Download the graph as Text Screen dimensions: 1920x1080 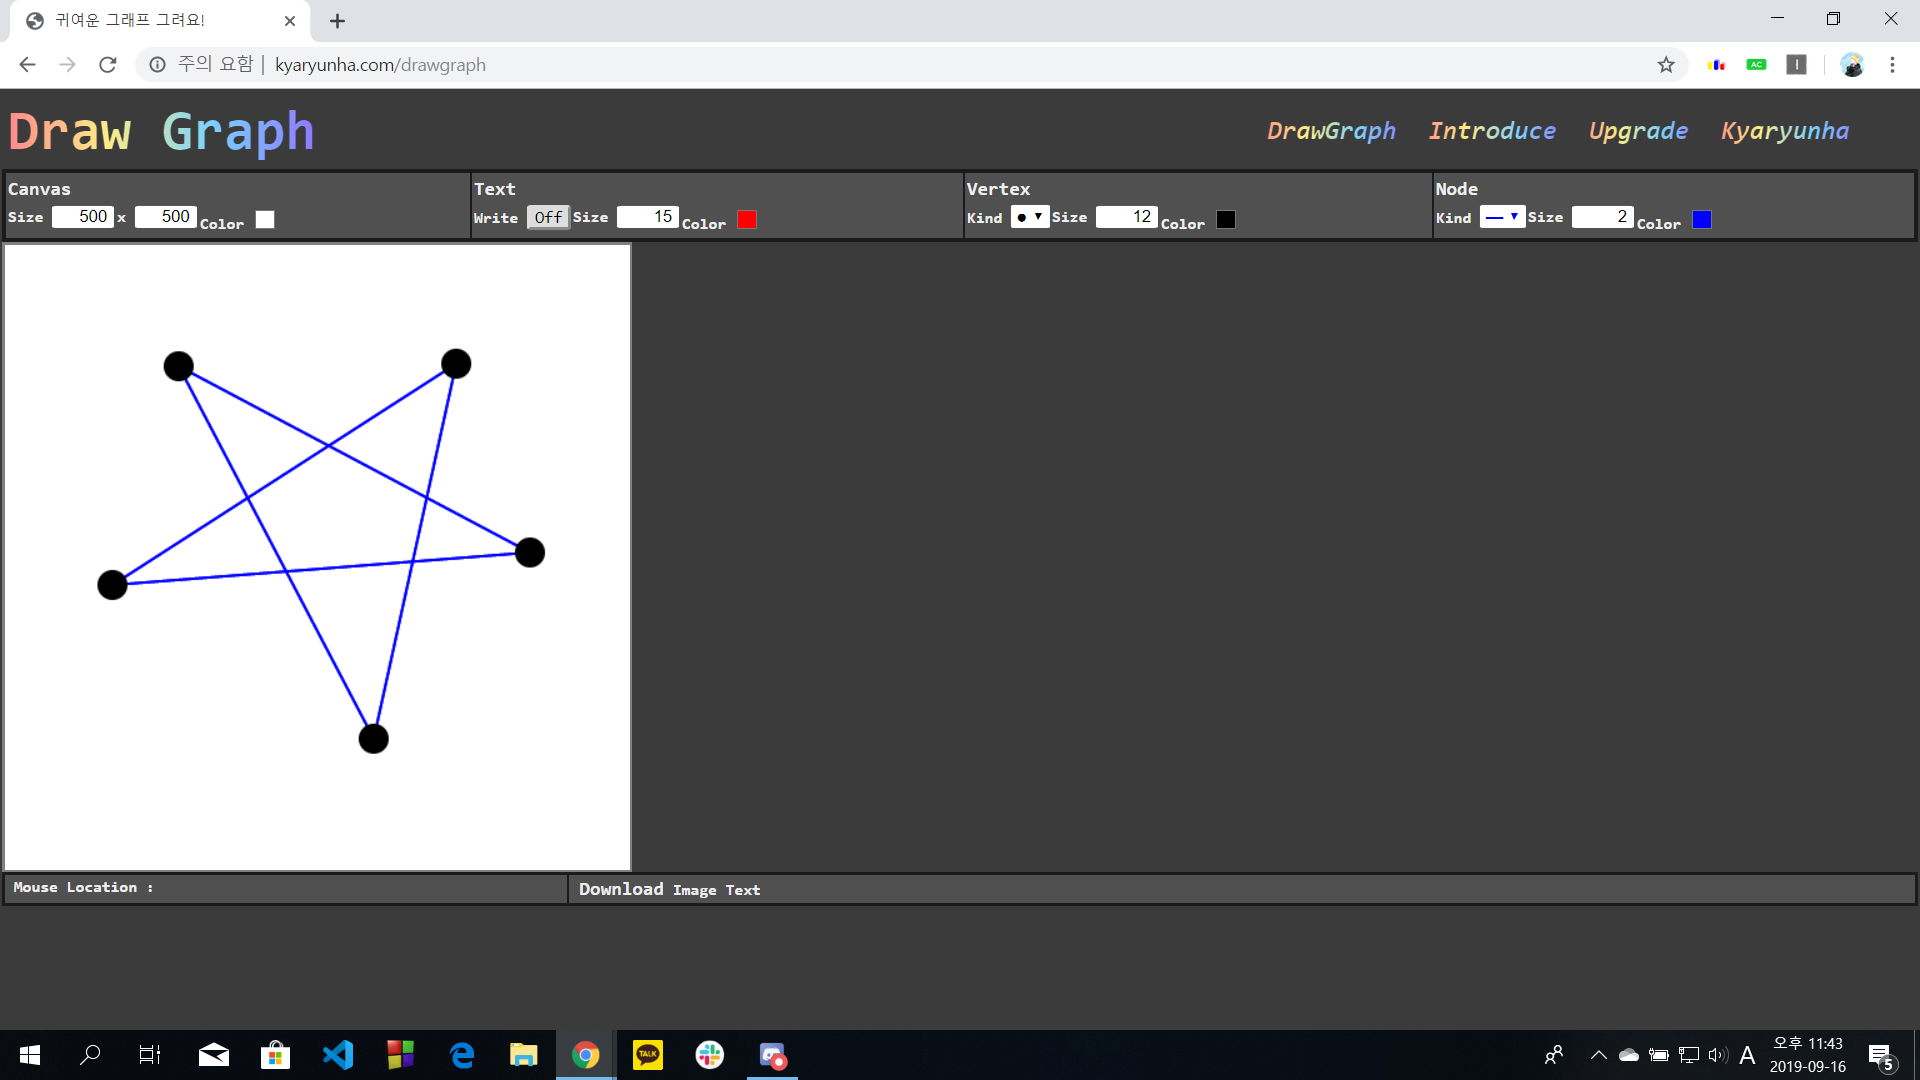pyautogui.click(x=743, y=891)
